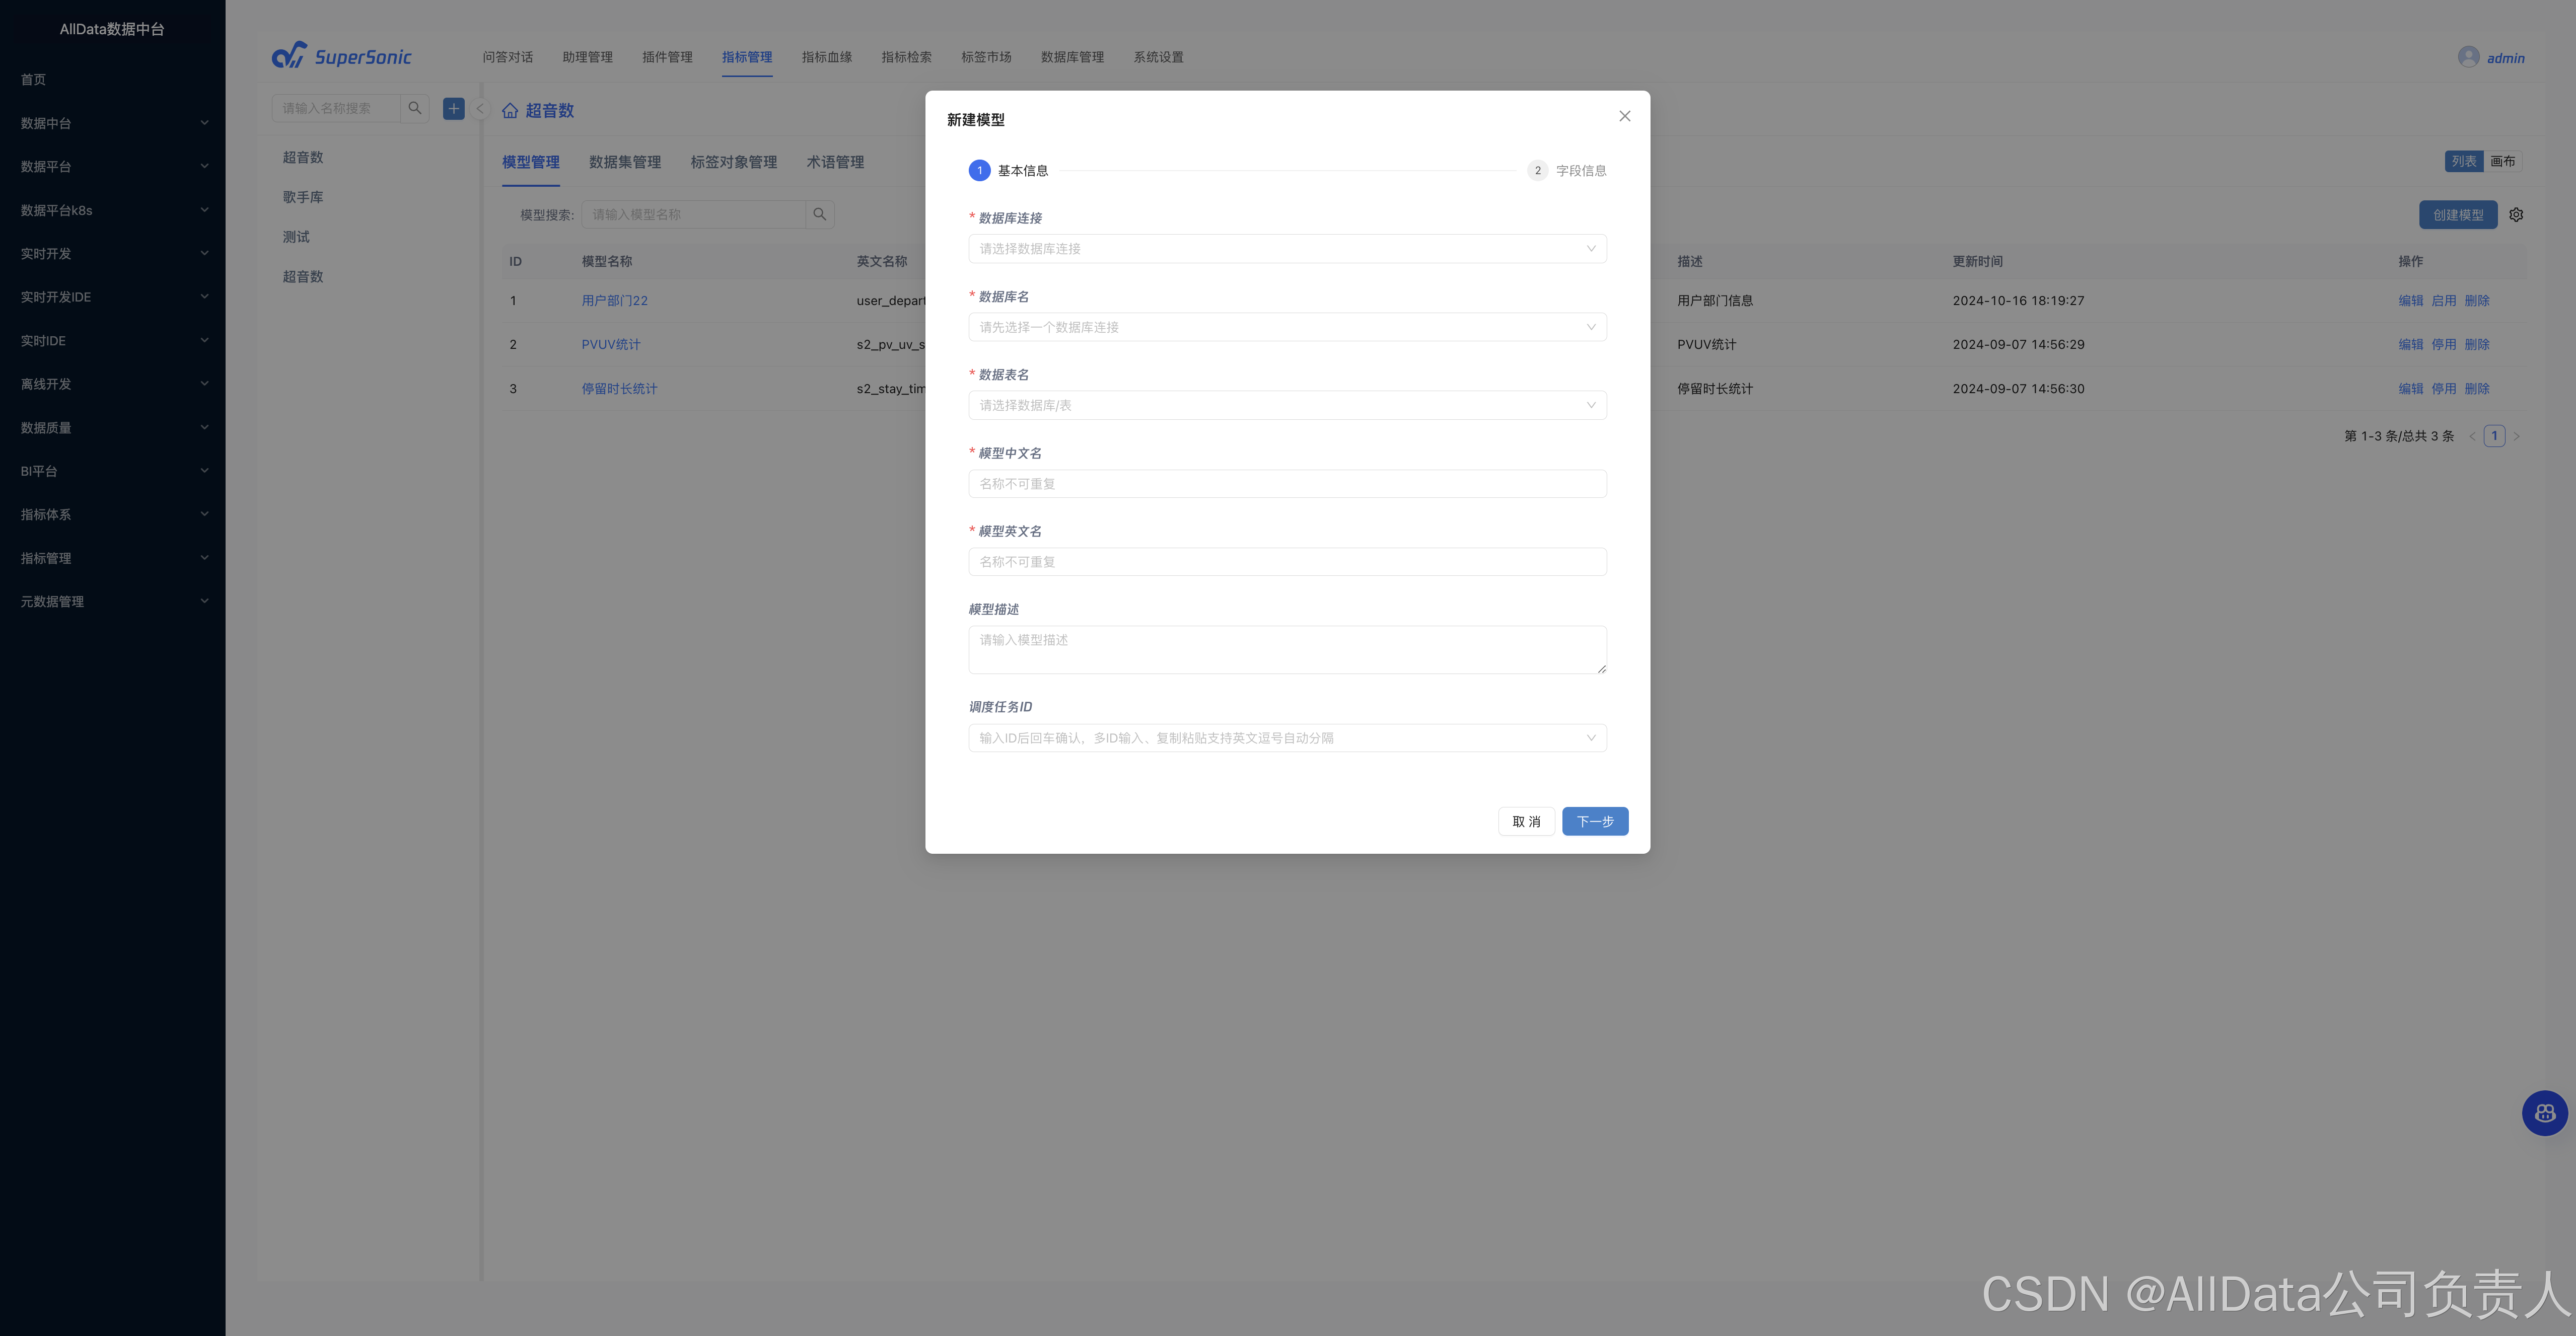Image resolution: width=2576 pixels, height=1336 pixels.
Task: Collapse the domain list panel arrow
Action: coord(480,109)
